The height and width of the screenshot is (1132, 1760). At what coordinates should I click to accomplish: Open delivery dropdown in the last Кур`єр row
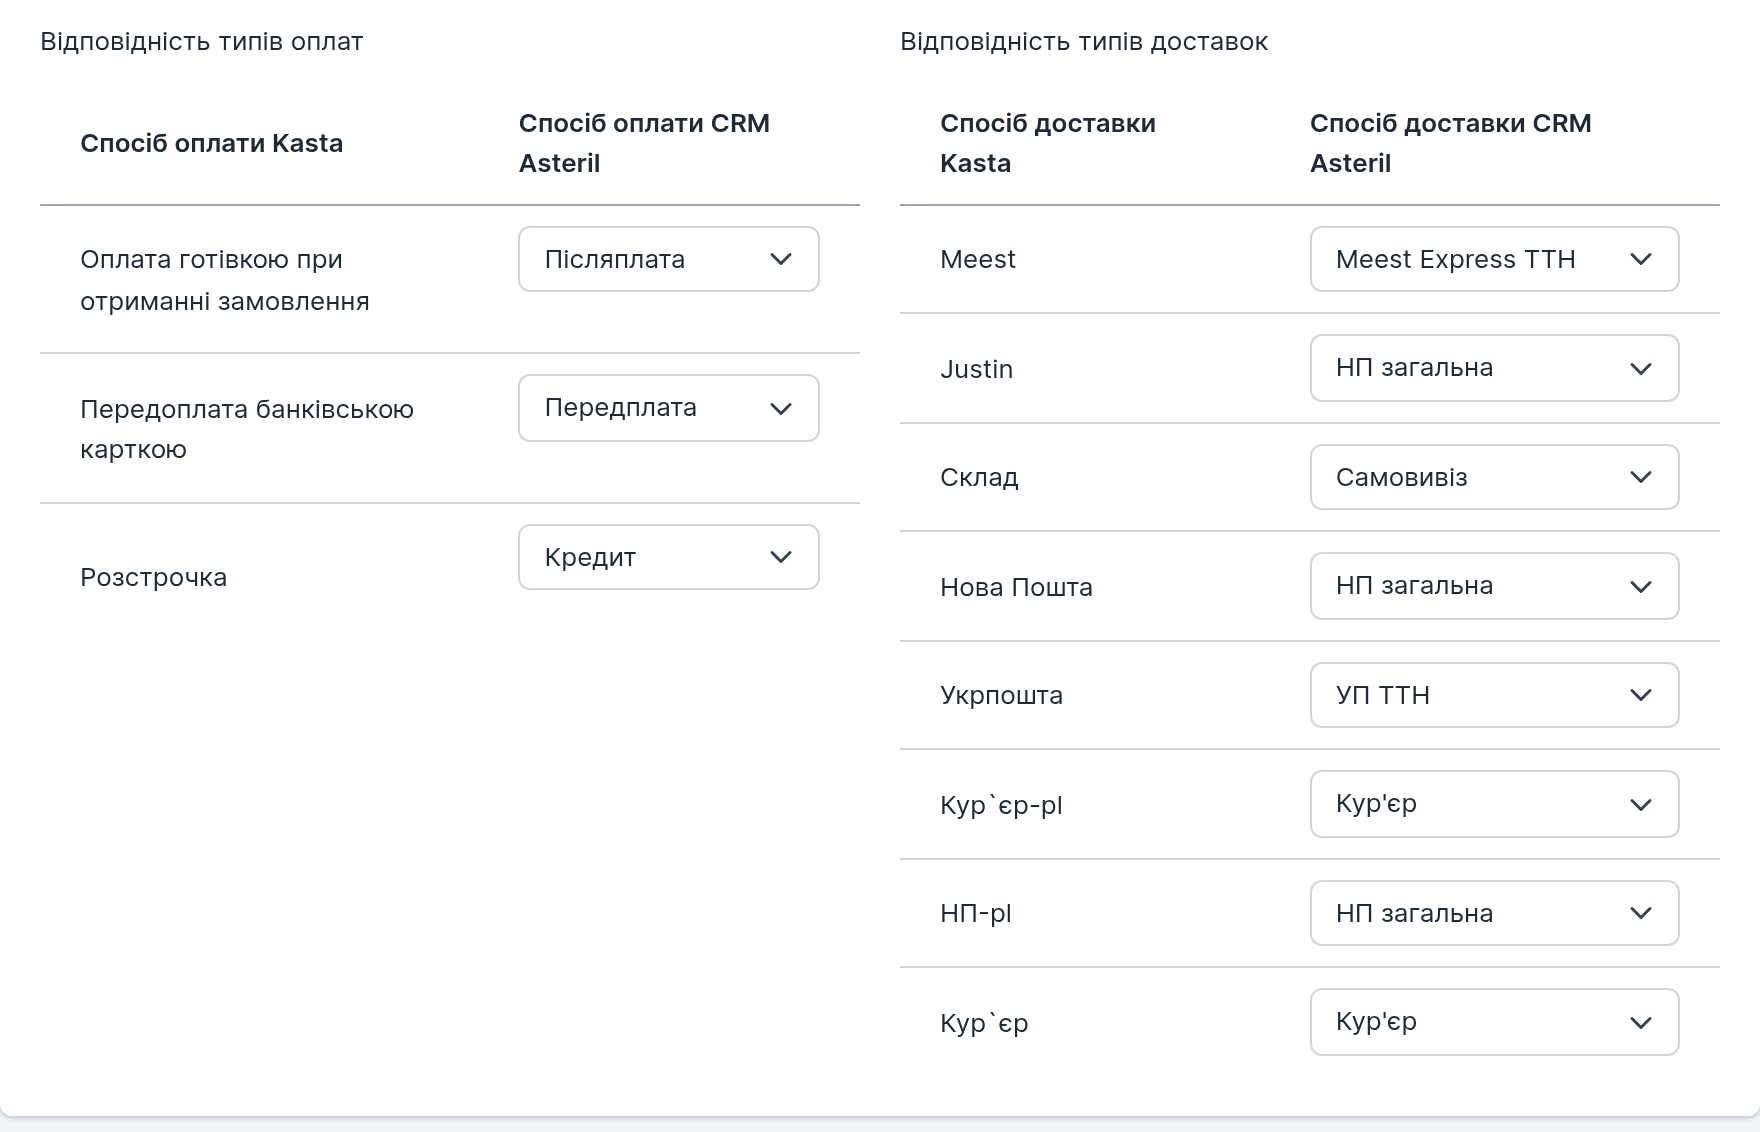(1494, 1022)
